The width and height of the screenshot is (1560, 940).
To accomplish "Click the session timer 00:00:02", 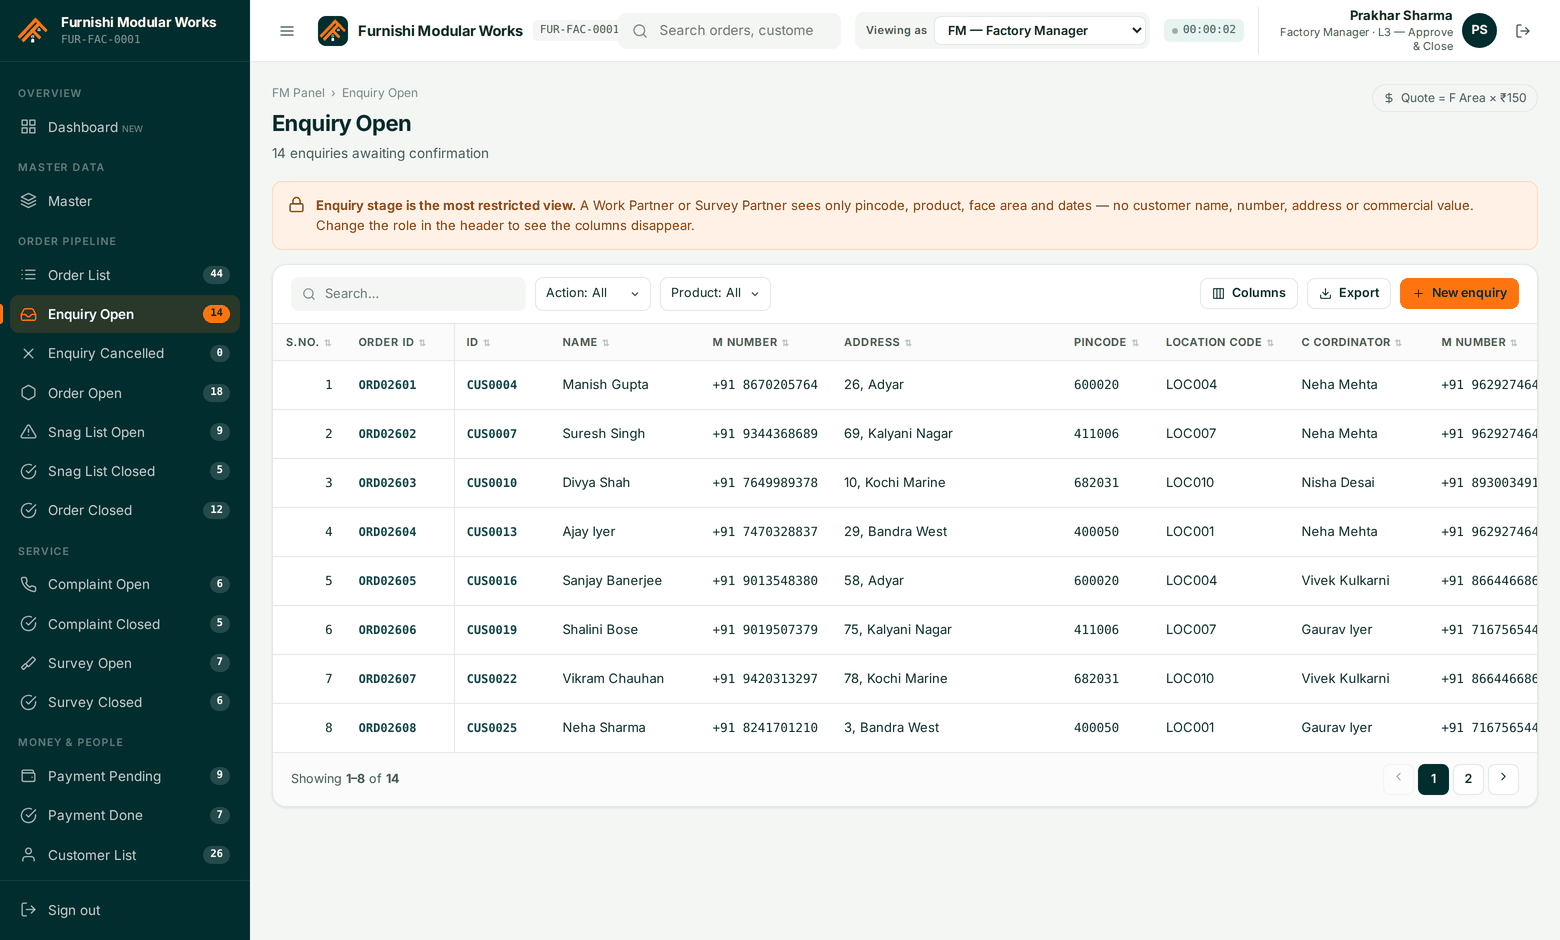I will coord(1204,30).
